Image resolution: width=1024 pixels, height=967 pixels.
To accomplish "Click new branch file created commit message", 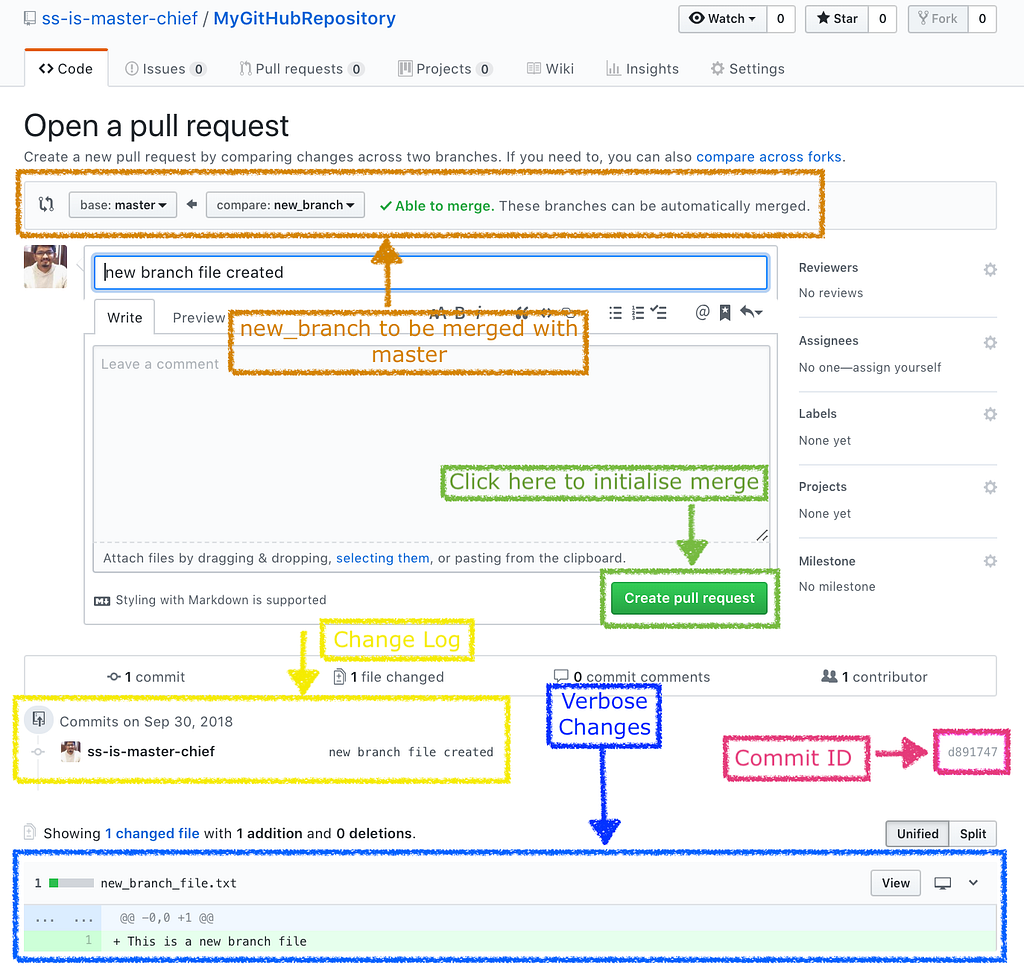I will click(411, 752).
